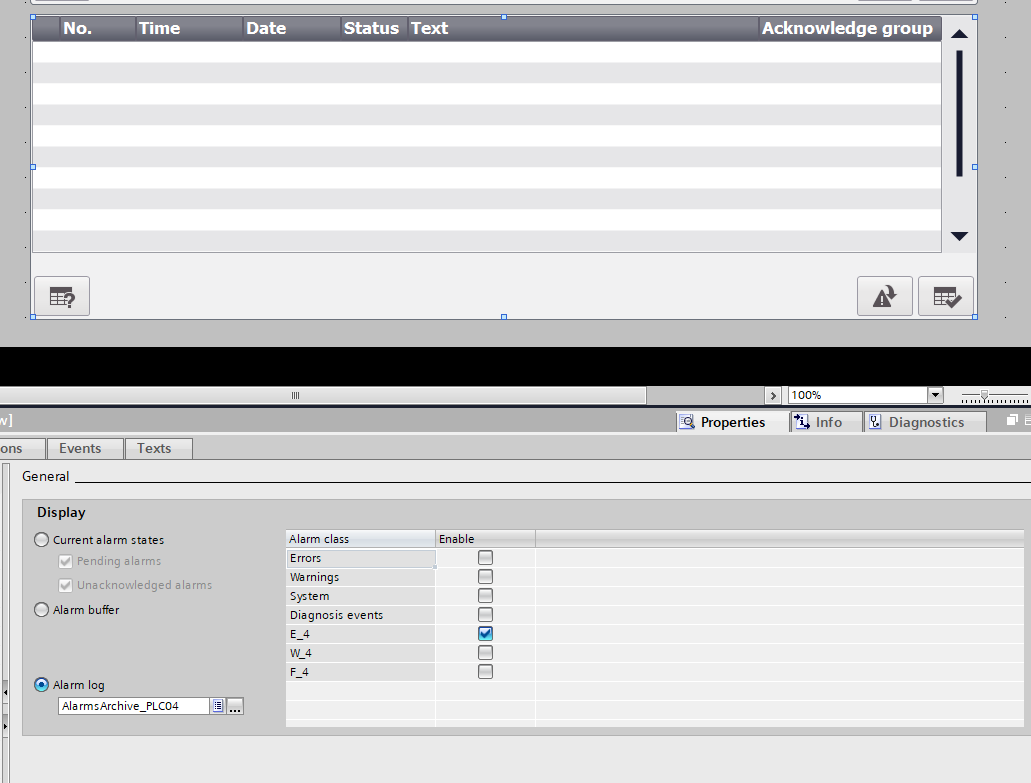Image resolution: width=1031 pixels, height=783 pixels.
Task: Click the zoom slider handle
Action: 984,395
